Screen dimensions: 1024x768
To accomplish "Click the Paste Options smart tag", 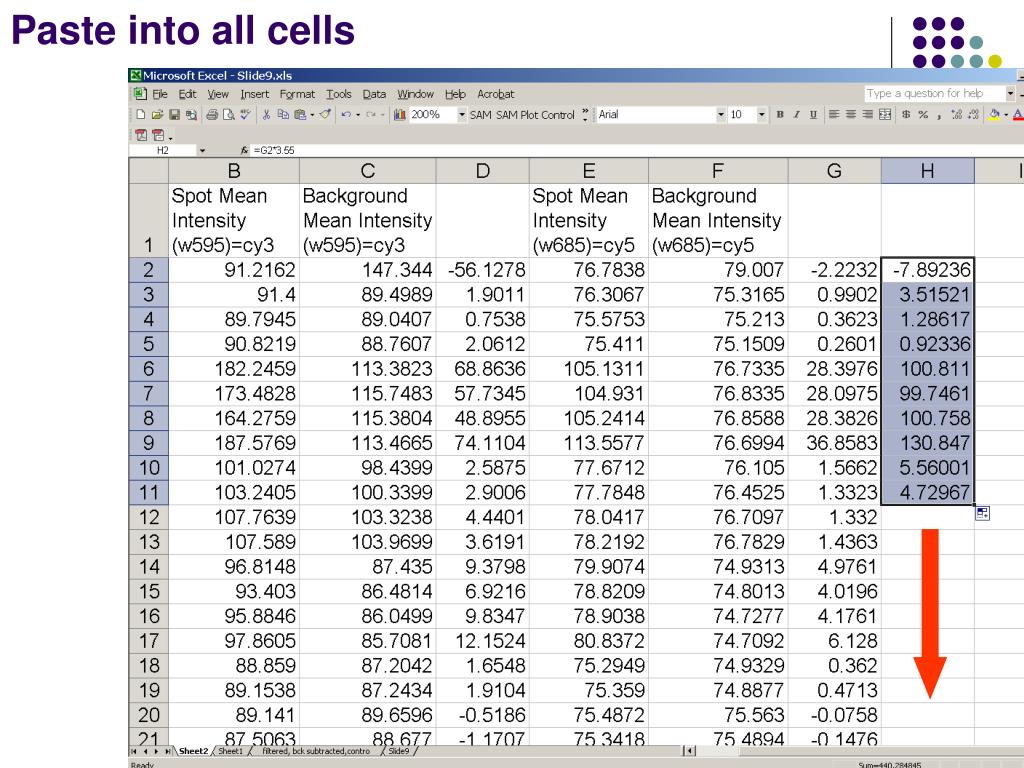I will click(982, 513).
